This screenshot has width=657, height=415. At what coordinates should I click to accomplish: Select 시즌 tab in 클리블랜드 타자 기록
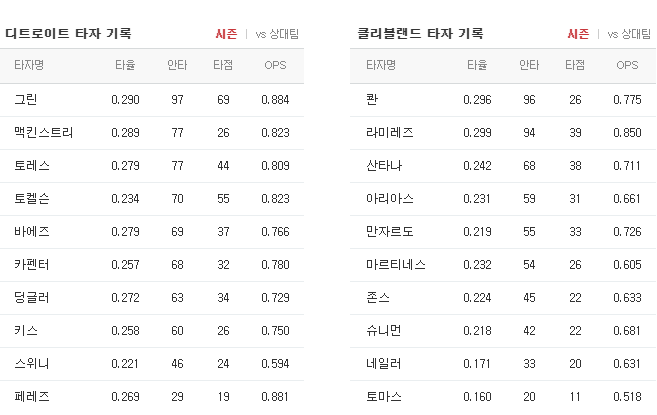[578, 34]
